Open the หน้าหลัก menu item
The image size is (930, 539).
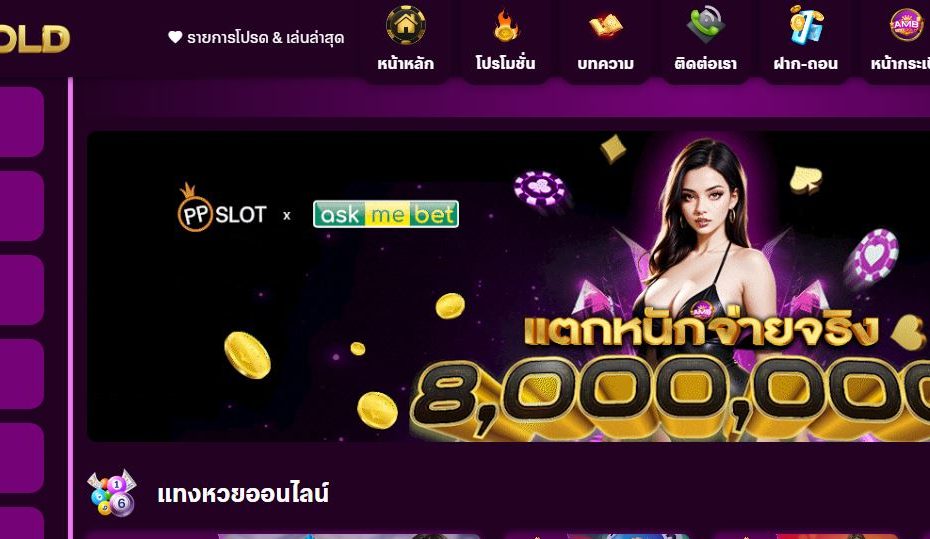tap(406, 63)
